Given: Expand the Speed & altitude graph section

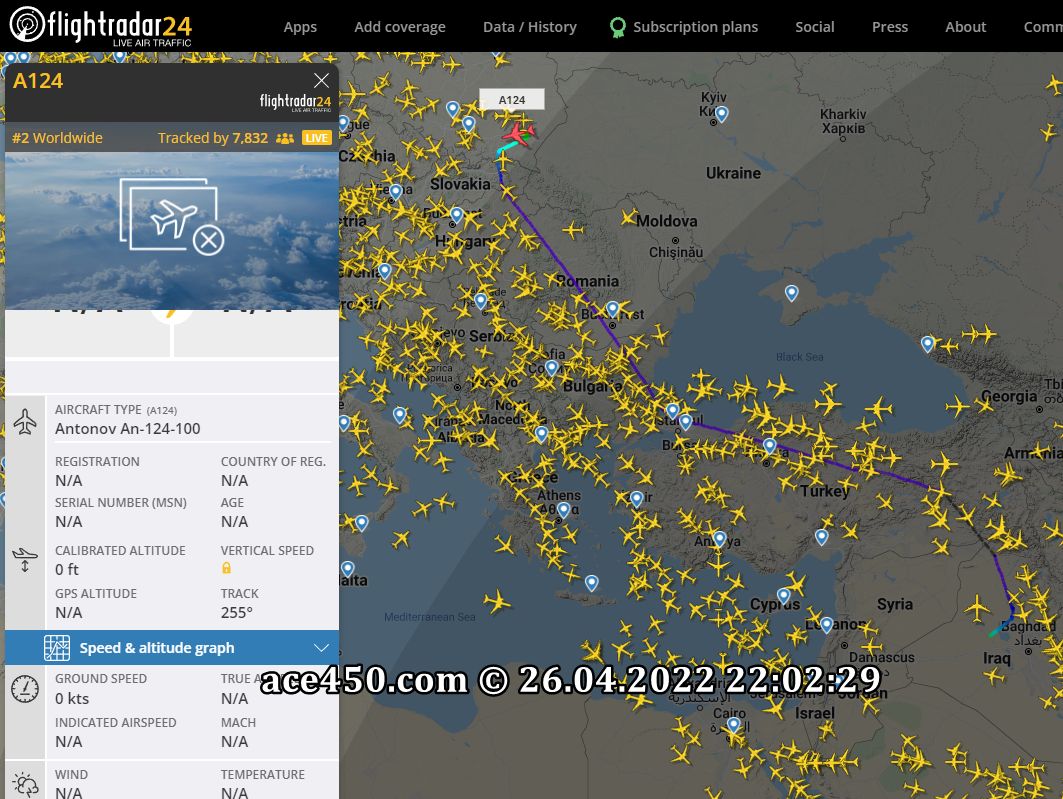Looking at the screenshot, I should click(172, 648).
